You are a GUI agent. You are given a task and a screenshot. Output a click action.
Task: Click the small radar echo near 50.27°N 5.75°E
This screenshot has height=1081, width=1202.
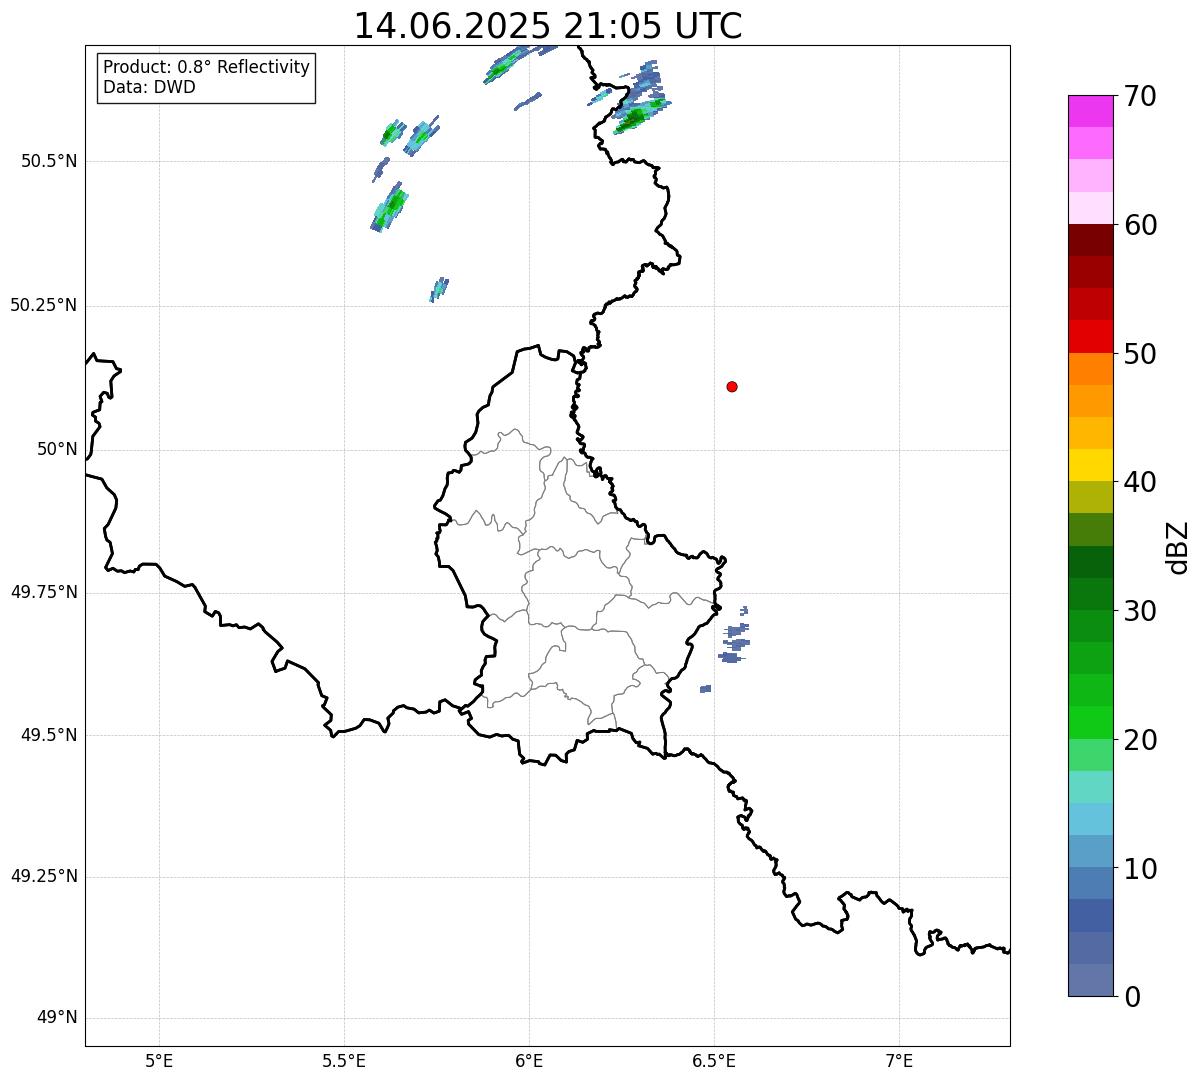coord(439,289)
